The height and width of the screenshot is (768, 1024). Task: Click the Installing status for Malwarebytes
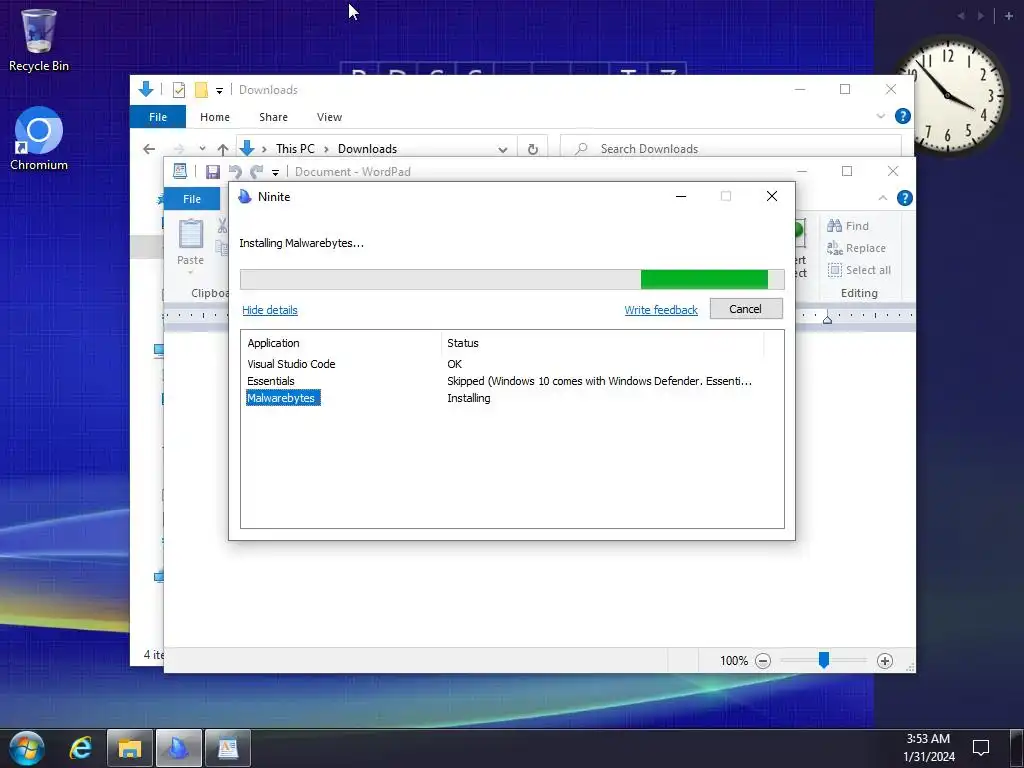469,398
